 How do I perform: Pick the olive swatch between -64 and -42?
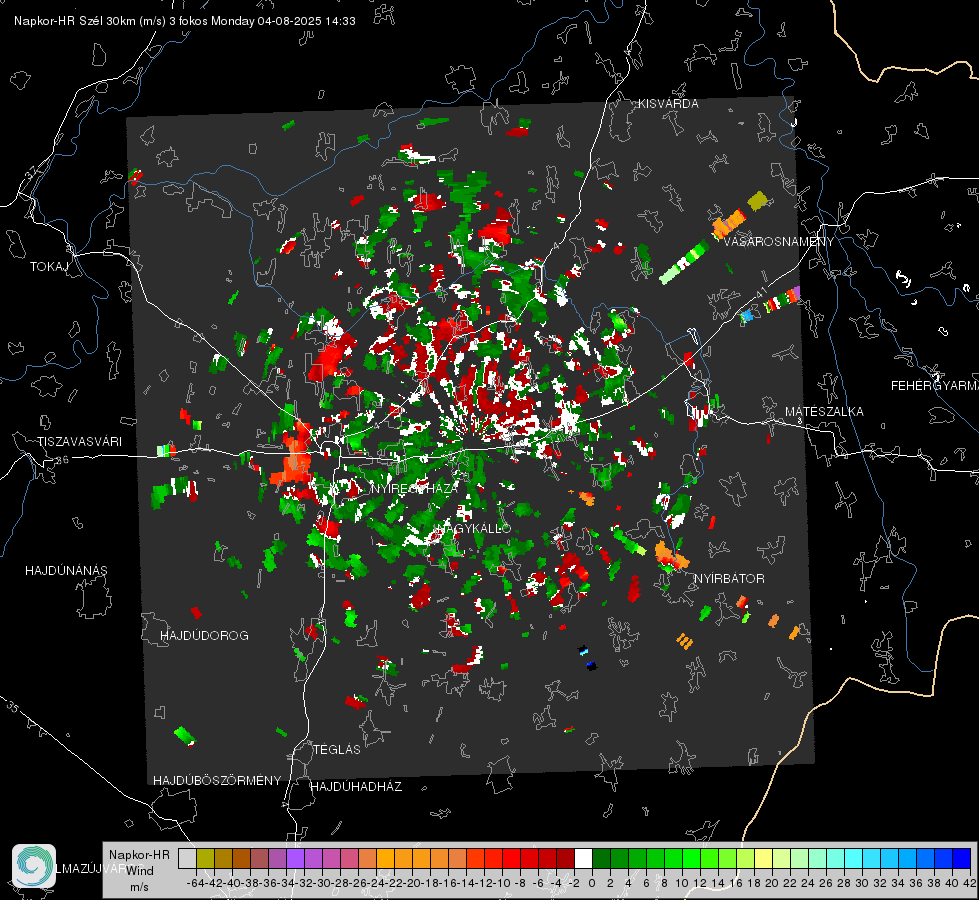click(205, 858)
